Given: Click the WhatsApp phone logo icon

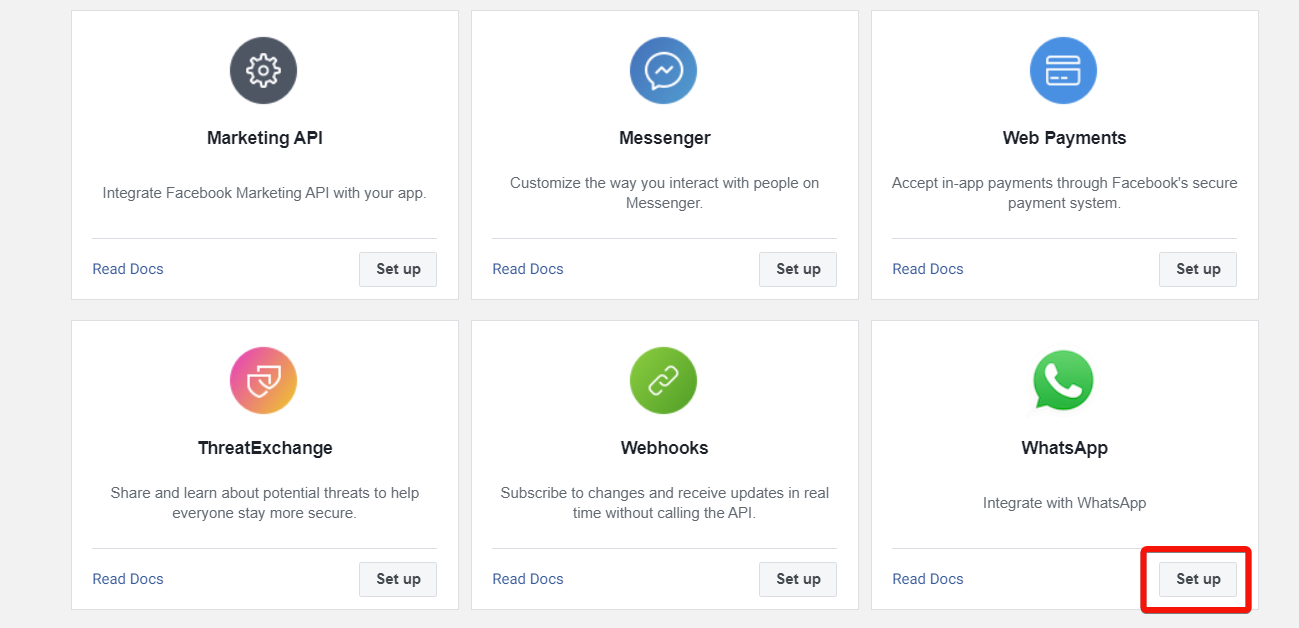Looking at the screenshot, I should coord(1064,380).
